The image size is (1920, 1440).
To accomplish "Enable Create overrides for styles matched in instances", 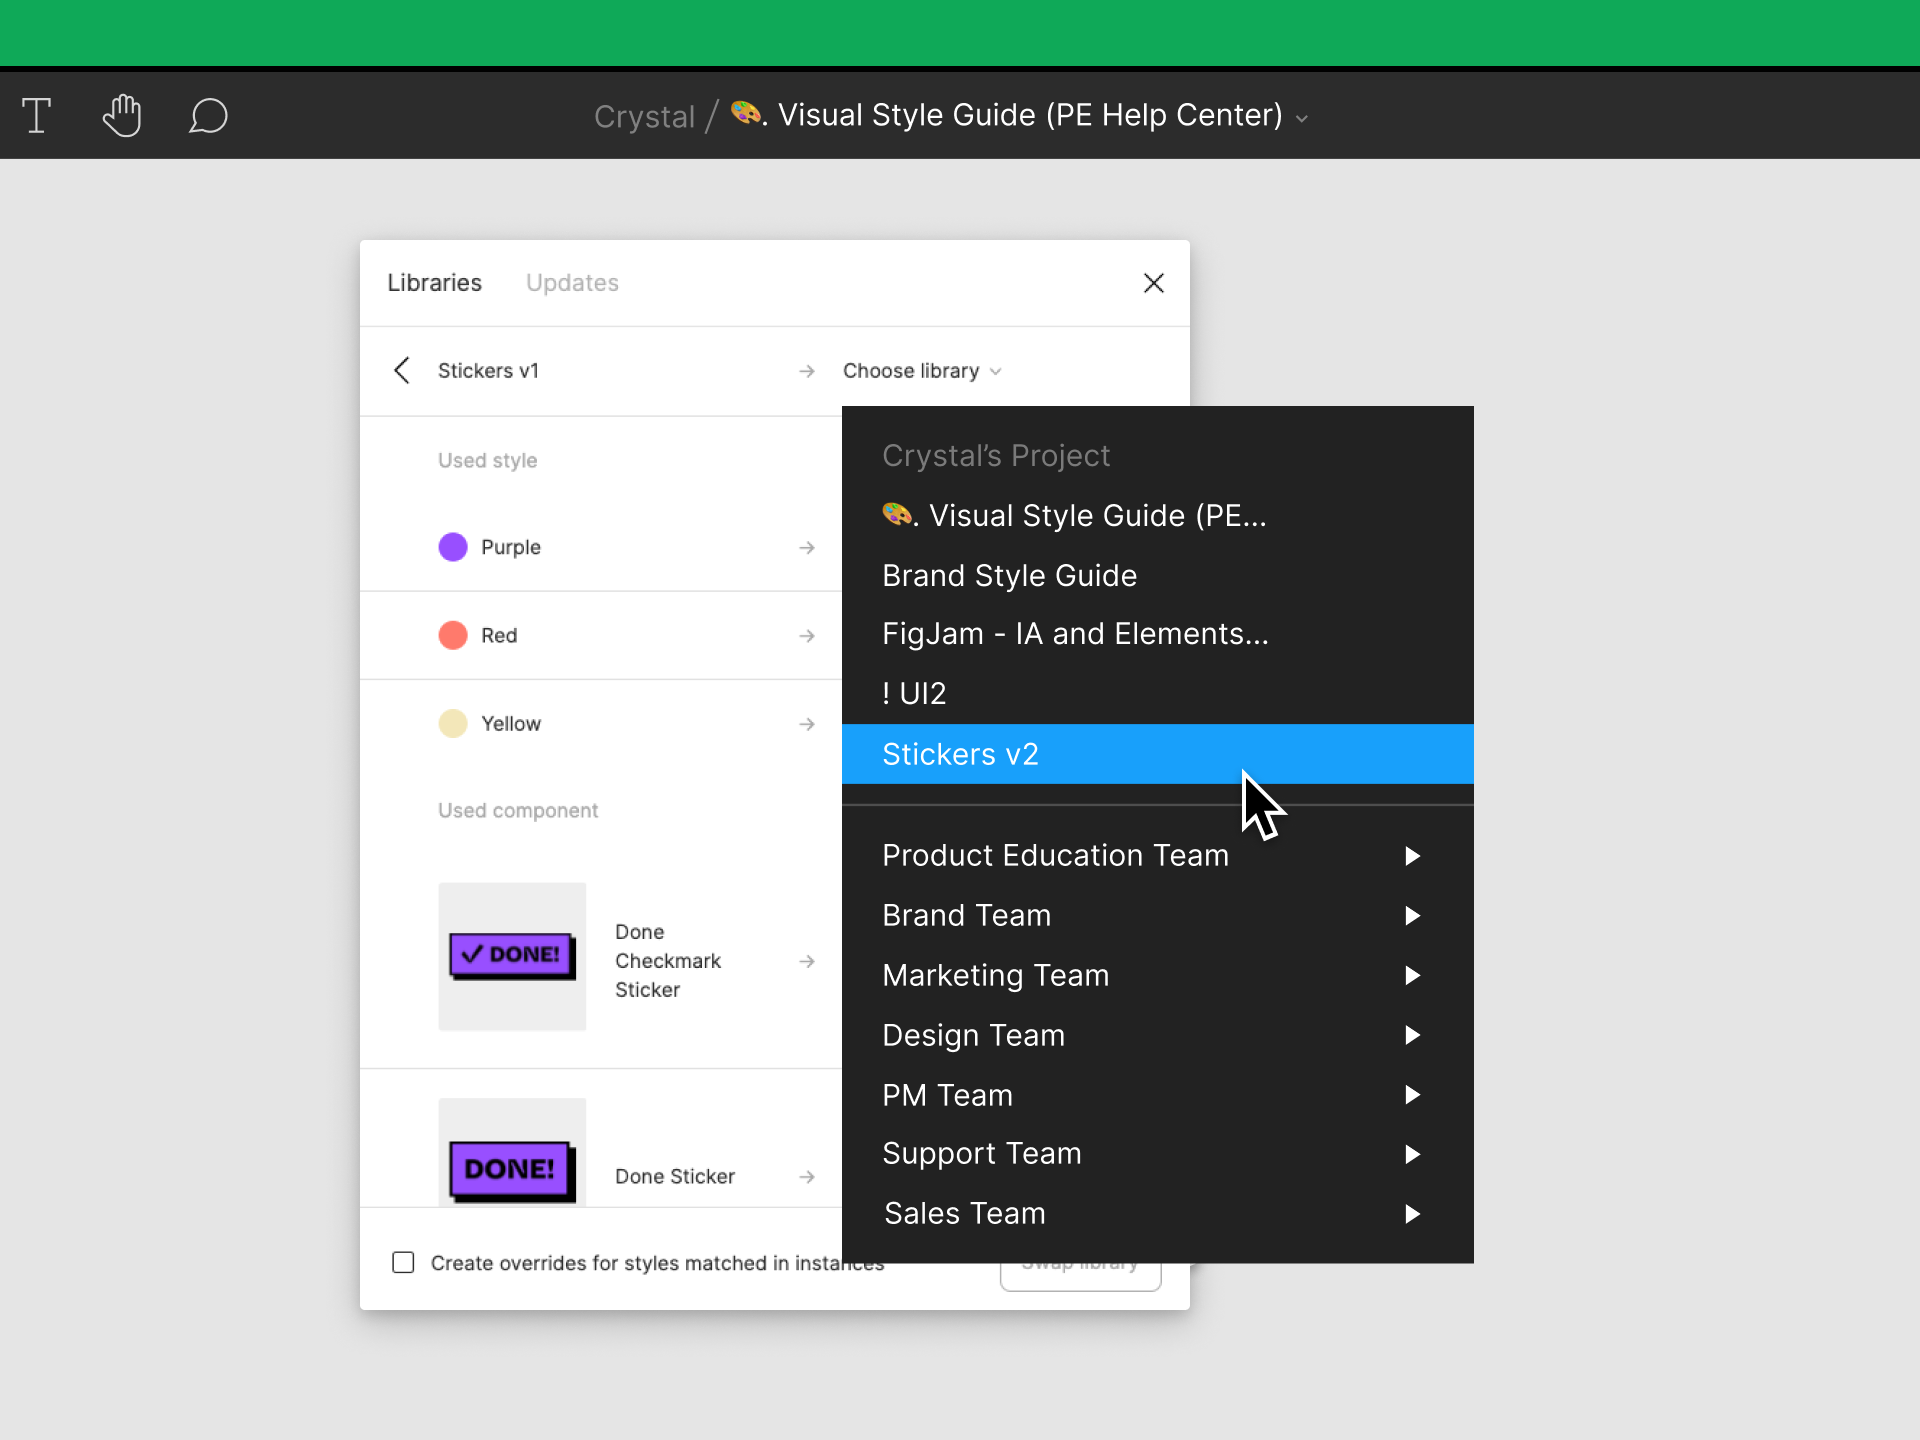I will (x=403, y=1263).
